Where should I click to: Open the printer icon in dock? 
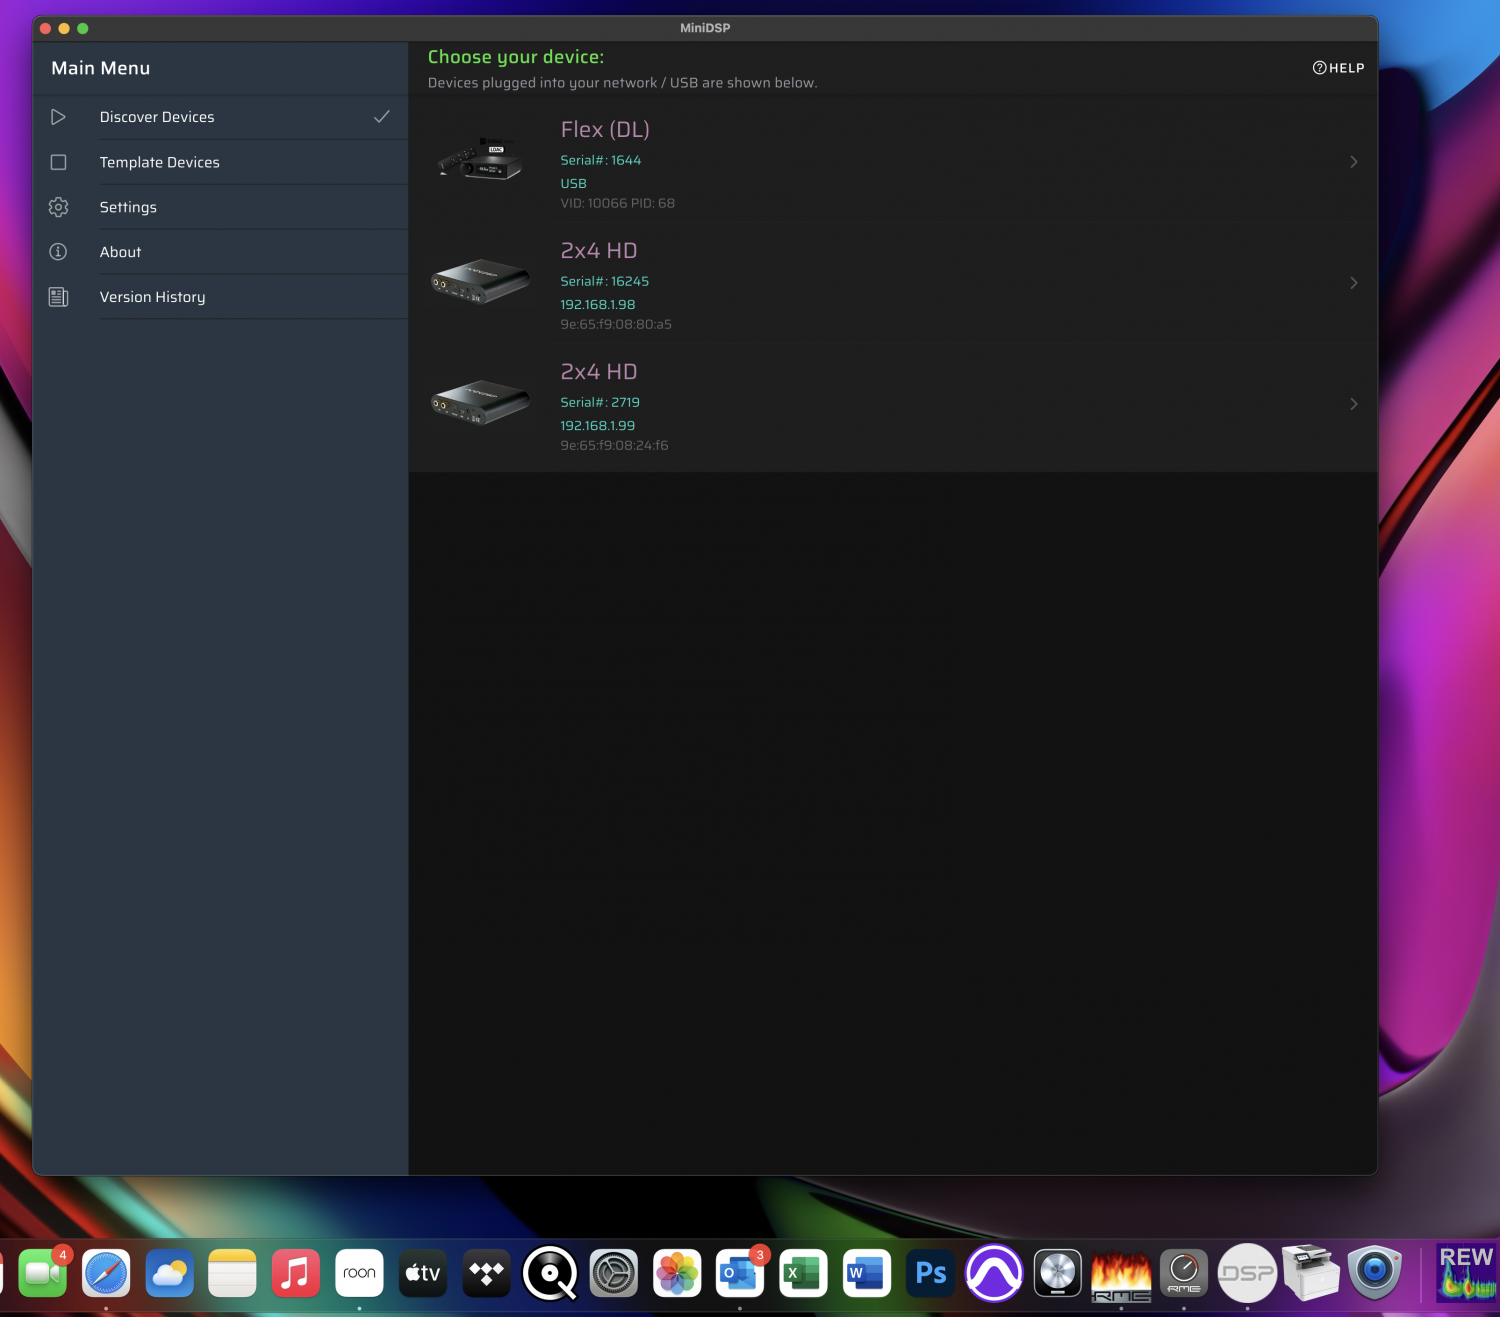(x=1311, y=1272)
